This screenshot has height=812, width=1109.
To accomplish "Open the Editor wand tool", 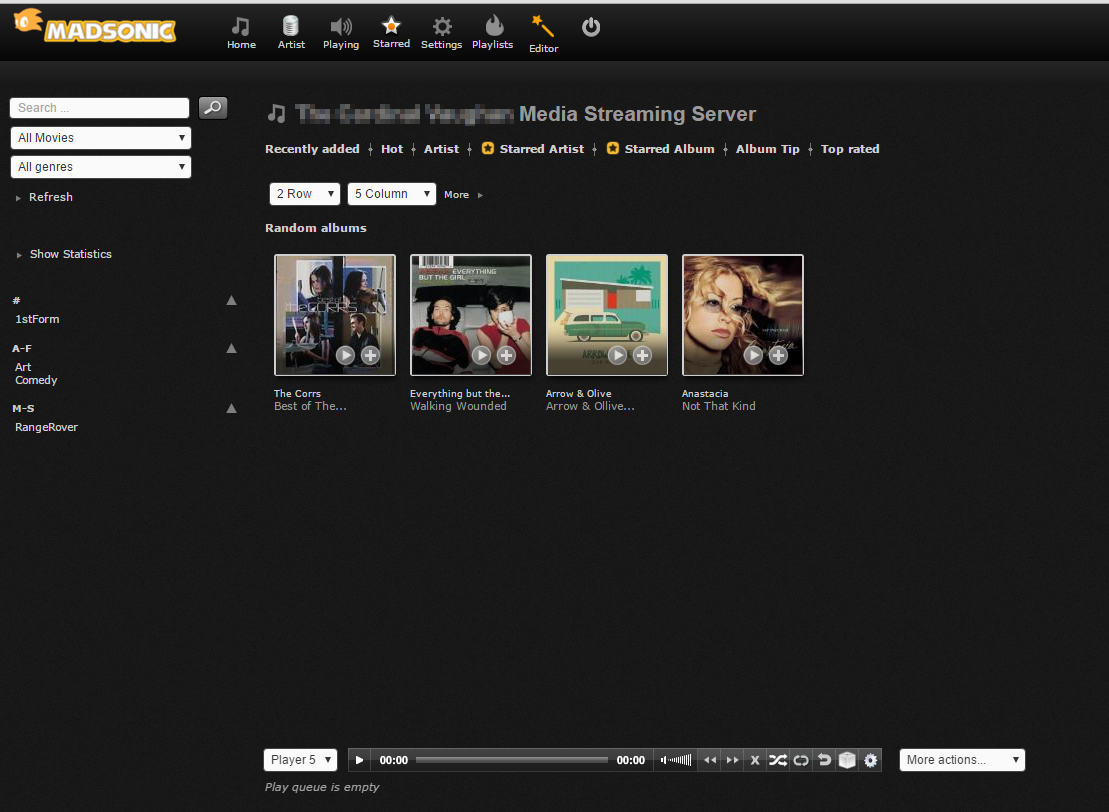I will (543, 33).
